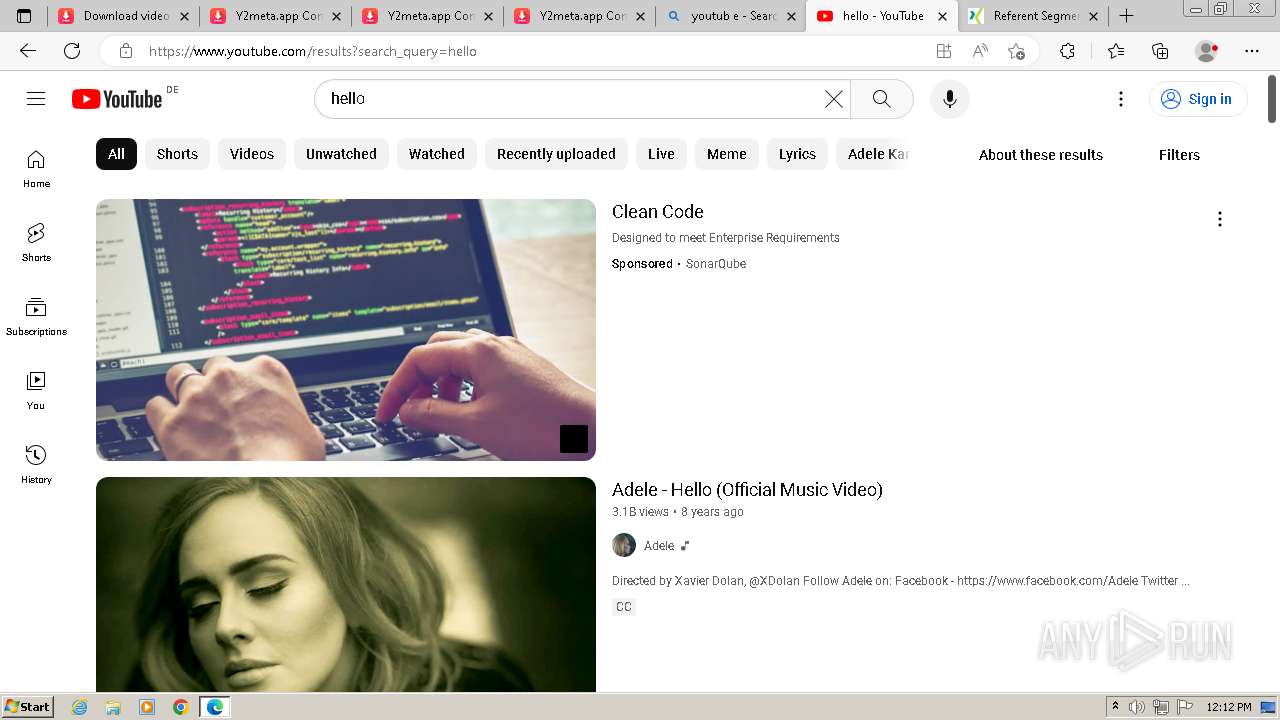
Task: Open Edge Settings and more menu
Action: point(1252,51)
